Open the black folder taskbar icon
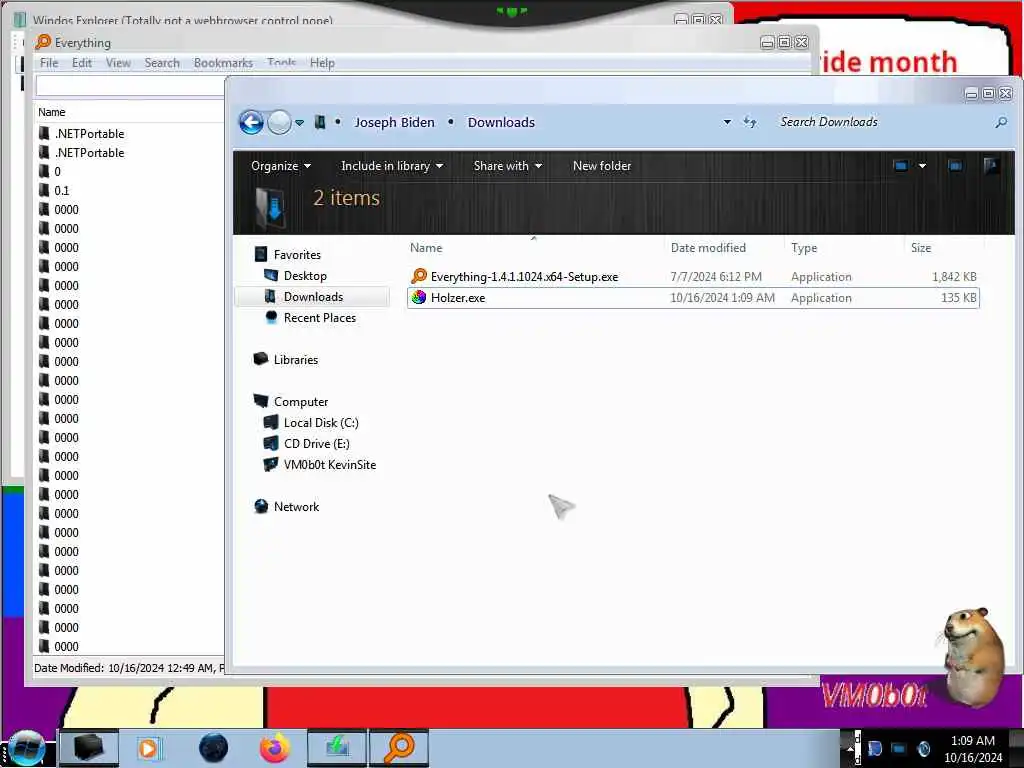The image size is (1024, 768). (88, 748)
